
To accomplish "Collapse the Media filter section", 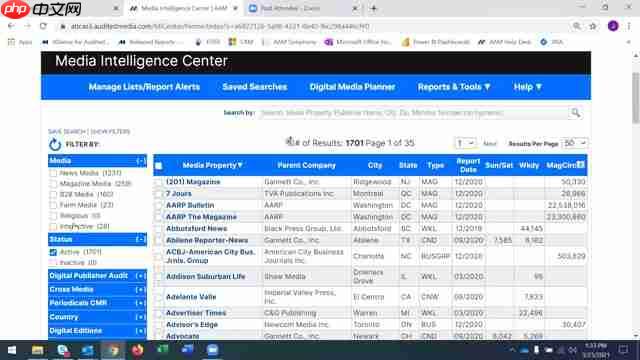I will (140, 161).
